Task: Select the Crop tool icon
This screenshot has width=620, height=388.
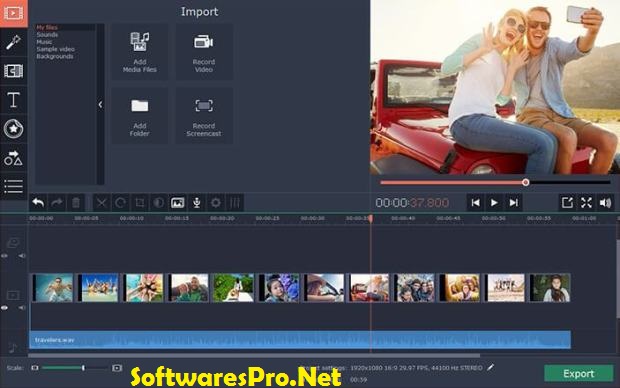Action: 140,203
